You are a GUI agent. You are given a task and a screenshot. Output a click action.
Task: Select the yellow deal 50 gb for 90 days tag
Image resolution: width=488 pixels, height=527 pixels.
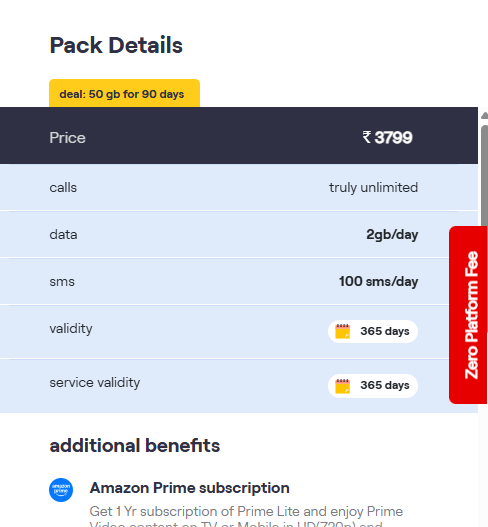[124, 93]
